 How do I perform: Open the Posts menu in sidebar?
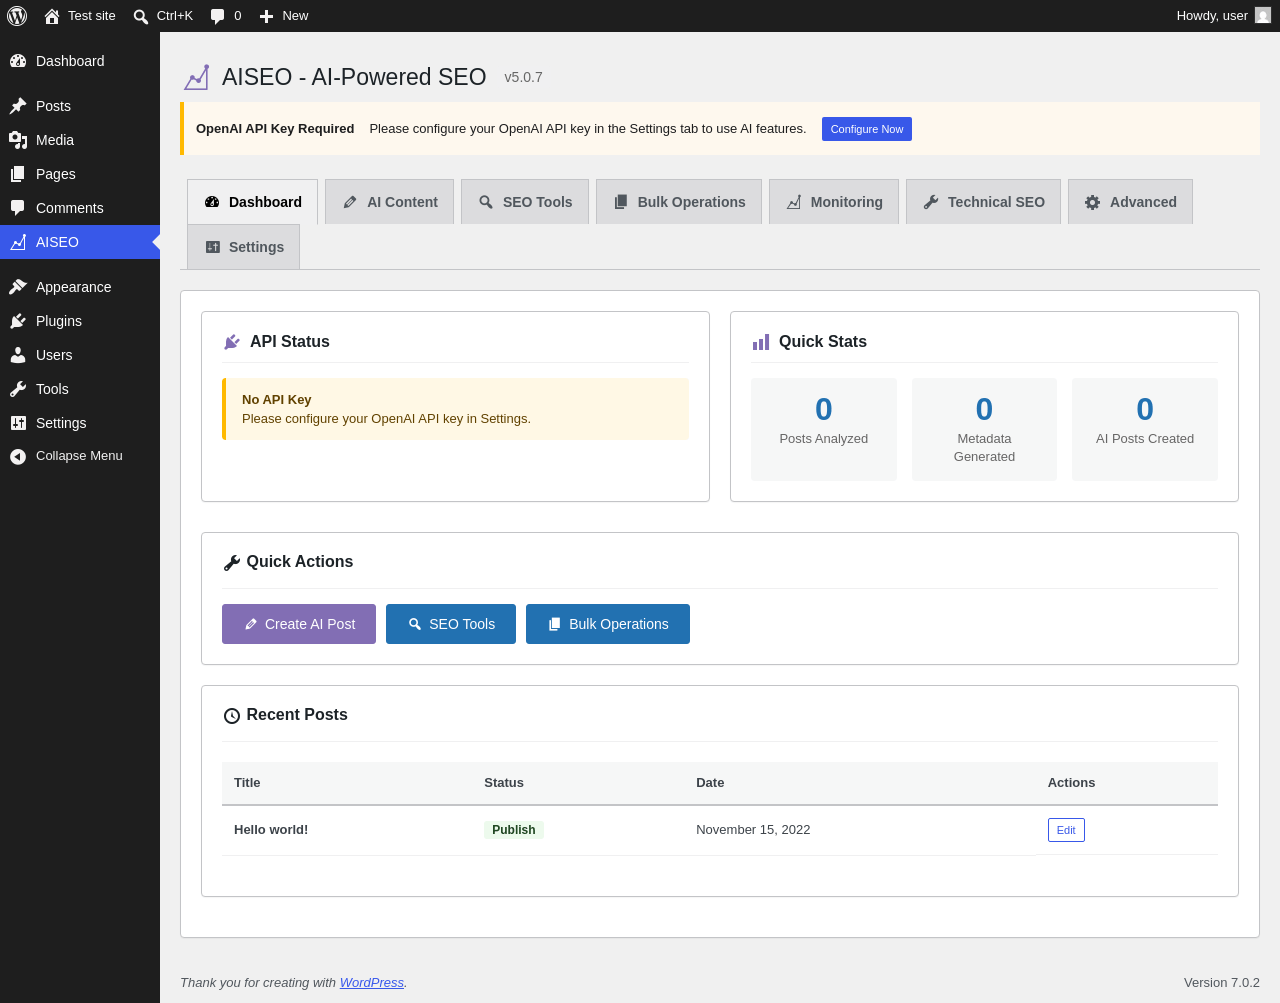click(x=80, y=106)
